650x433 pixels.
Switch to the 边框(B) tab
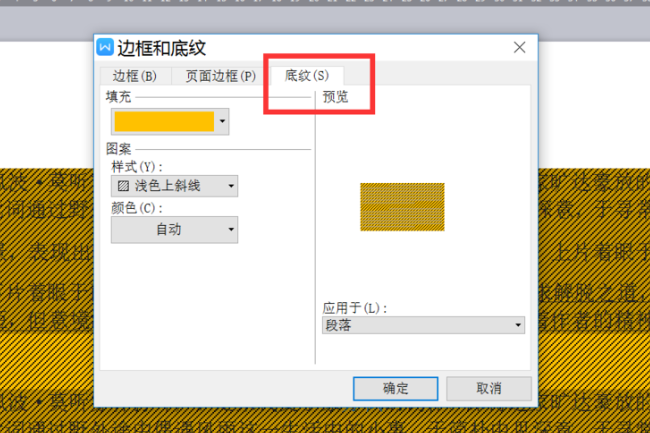pos(135,76)
